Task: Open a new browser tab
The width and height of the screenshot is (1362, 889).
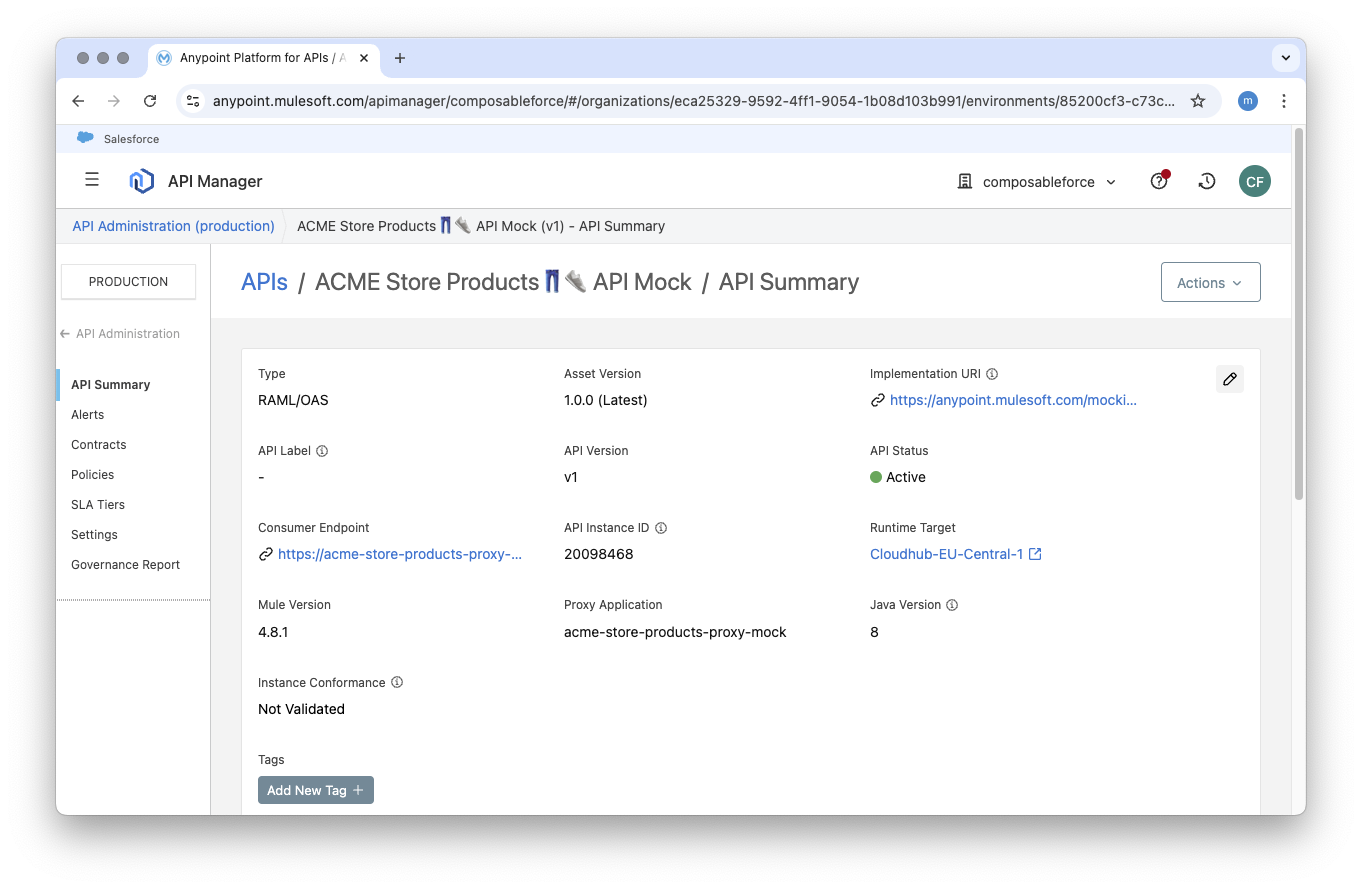Action: (400, 58)
